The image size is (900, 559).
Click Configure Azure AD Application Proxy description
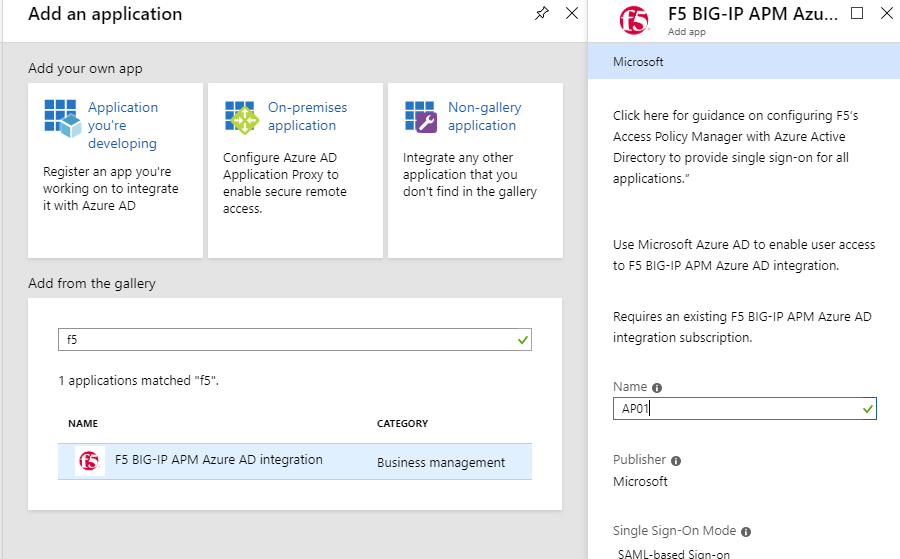[x=285, y=183]
